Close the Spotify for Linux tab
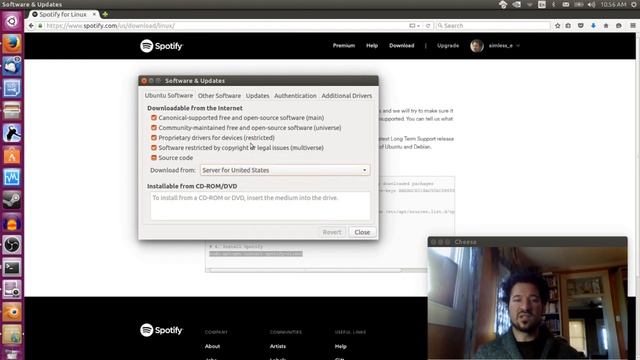This screenshot has height=360, width=640. 94,14
